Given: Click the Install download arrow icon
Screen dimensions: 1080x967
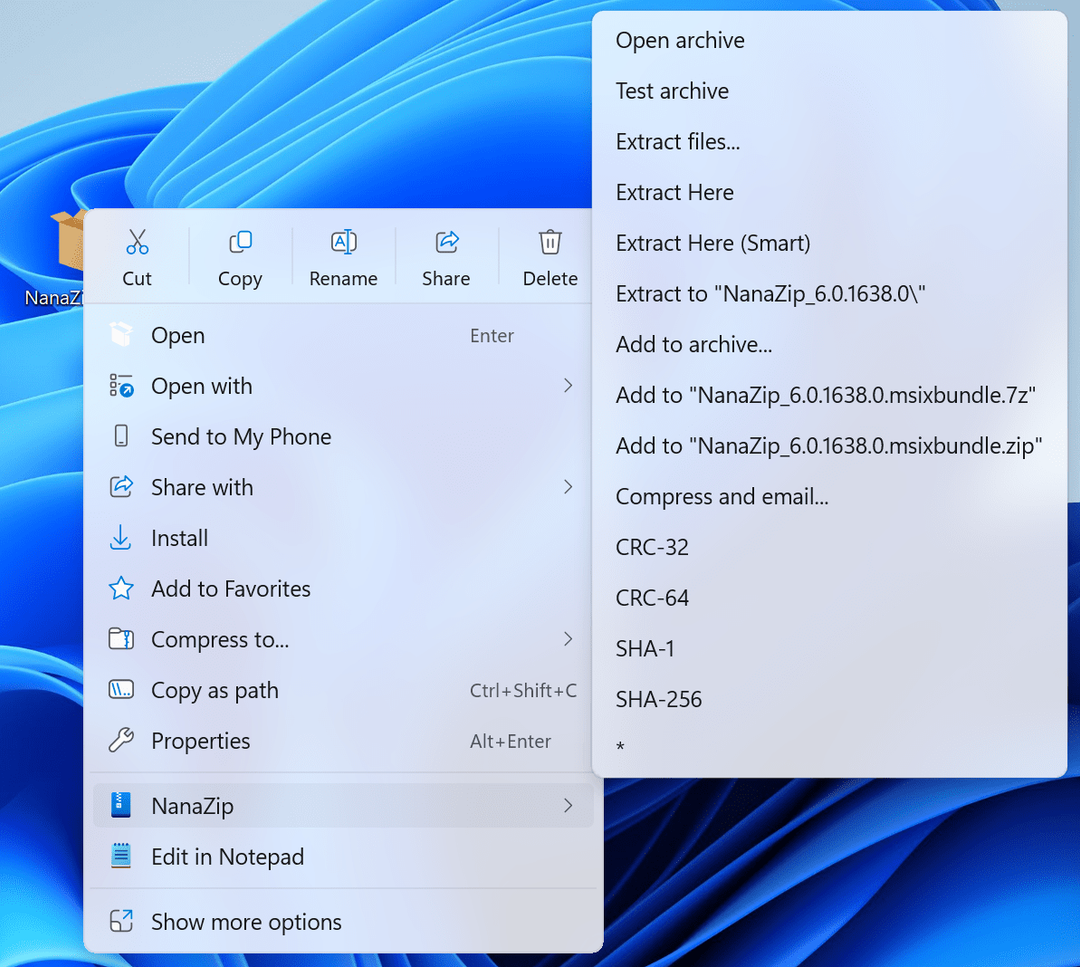Looking at the screenshot, I should click(121, 537).
